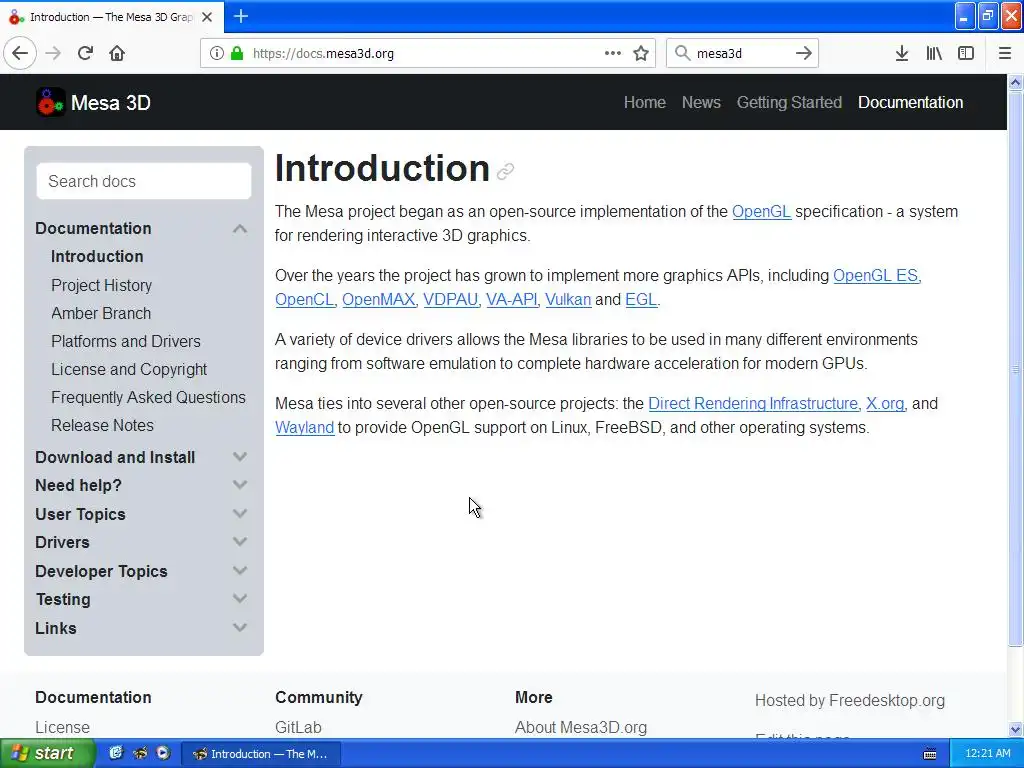This screenshot has width=1024, height=768.
Task: Select the Introduction taskbar window button
Action: (260, 754)
